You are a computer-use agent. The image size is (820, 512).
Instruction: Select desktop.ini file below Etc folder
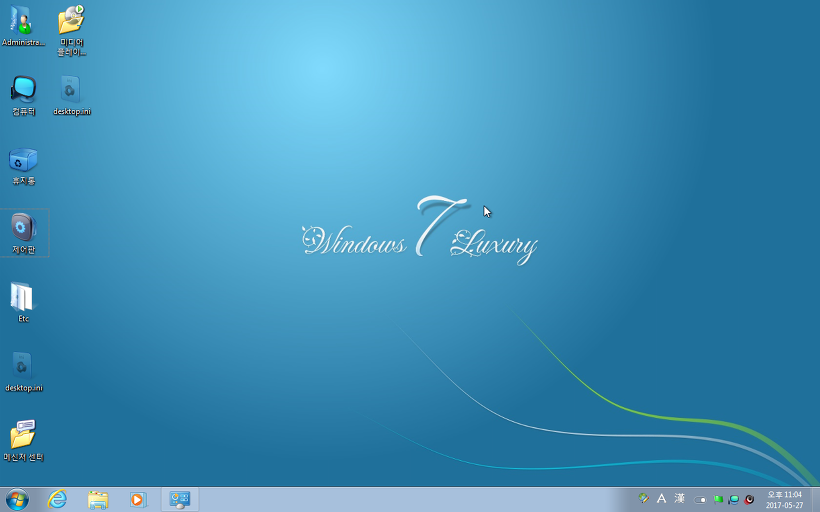coord(24,371)
